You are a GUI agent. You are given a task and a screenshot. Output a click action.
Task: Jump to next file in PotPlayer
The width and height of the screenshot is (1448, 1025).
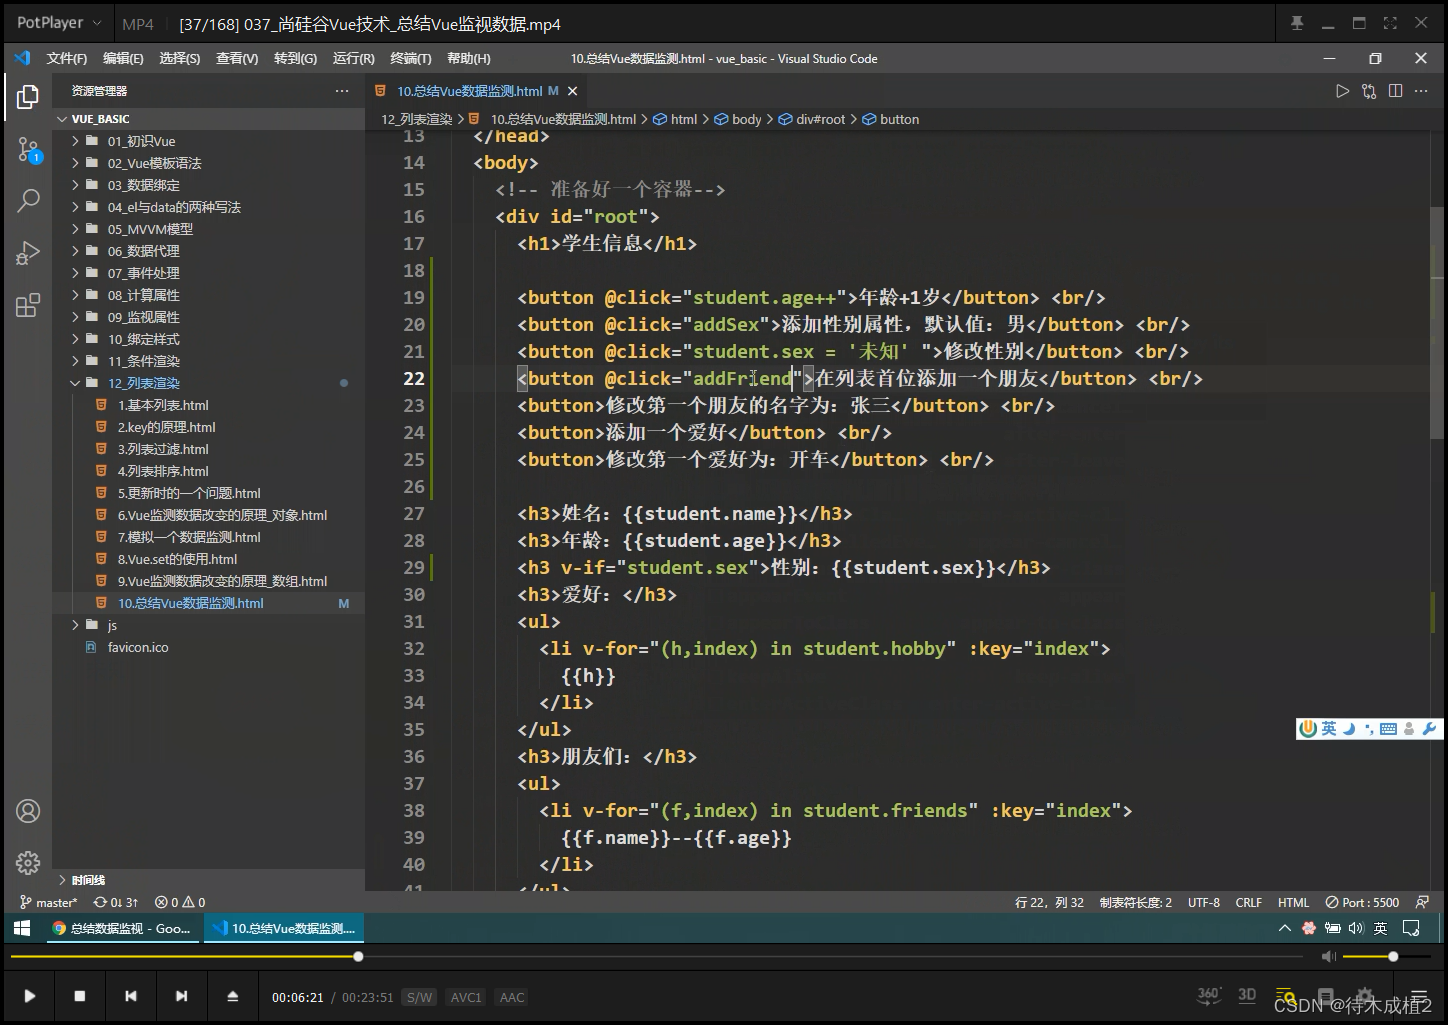pyautogui.click(x=181, y=996)
